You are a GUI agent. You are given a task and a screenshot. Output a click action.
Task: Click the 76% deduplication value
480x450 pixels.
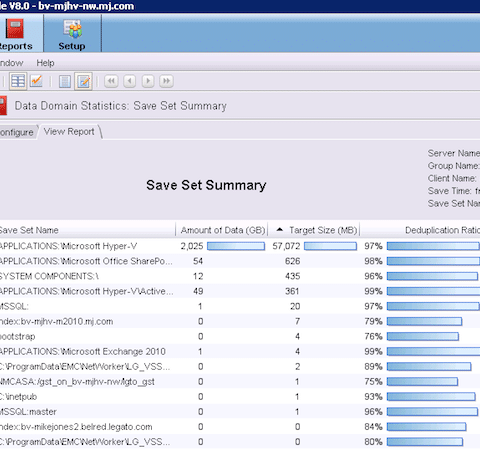tap(373, 336)
